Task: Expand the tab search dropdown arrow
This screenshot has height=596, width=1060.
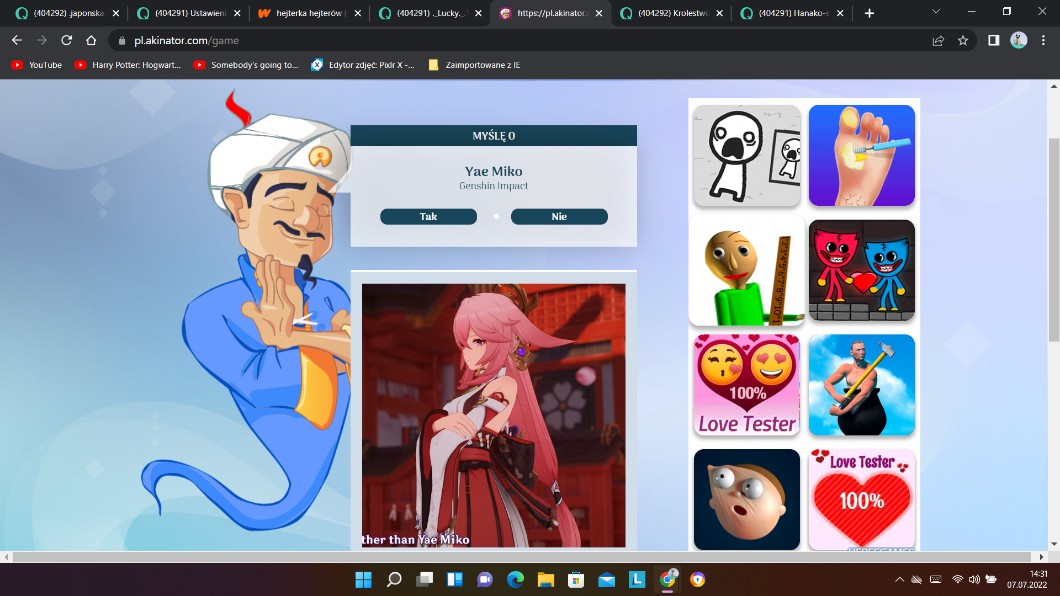Action: [x=935, y=12]
